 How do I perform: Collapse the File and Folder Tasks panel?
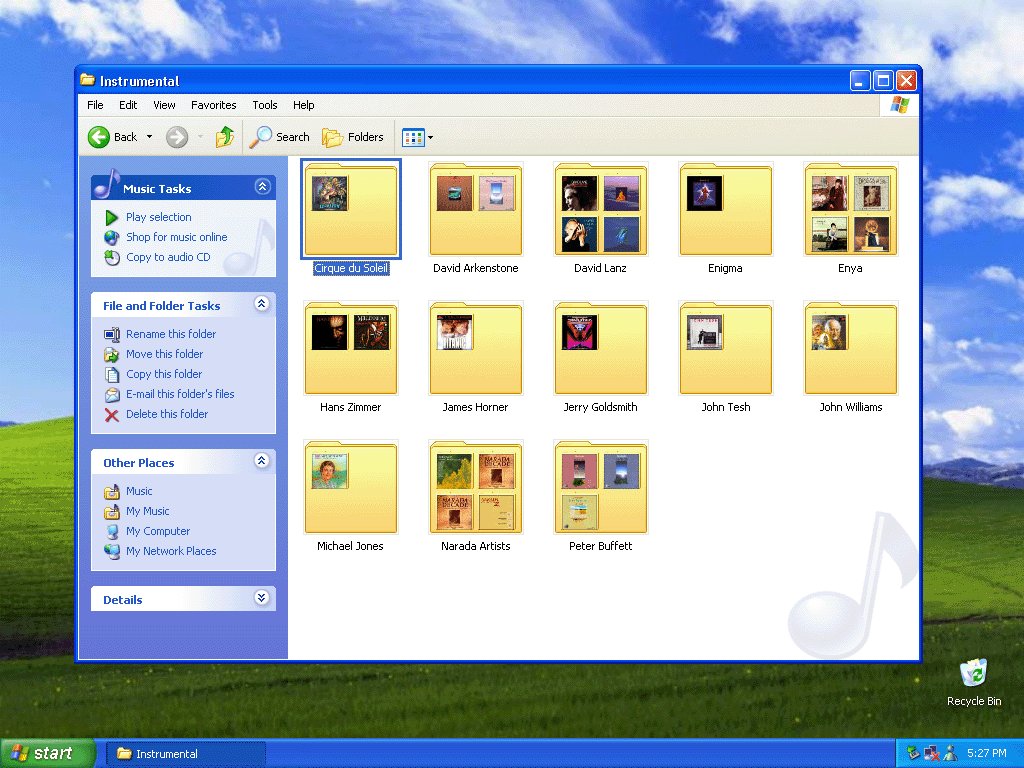click(x=261, y=304)
